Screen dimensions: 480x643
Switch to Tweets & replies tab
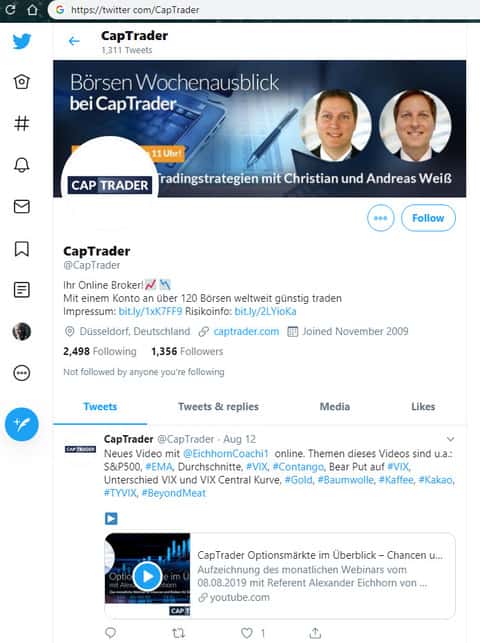[x=218, y=406]
